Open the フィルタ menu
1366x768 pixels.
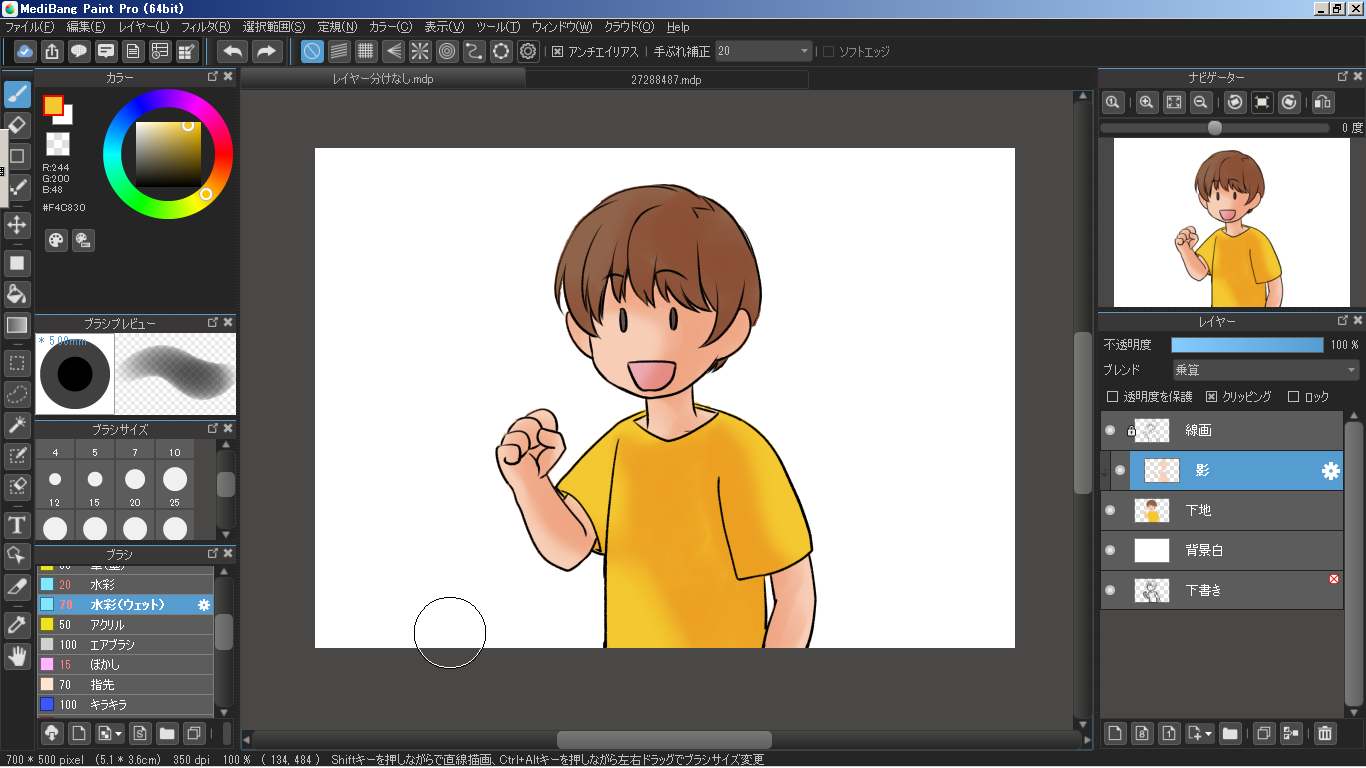[205, 27]
